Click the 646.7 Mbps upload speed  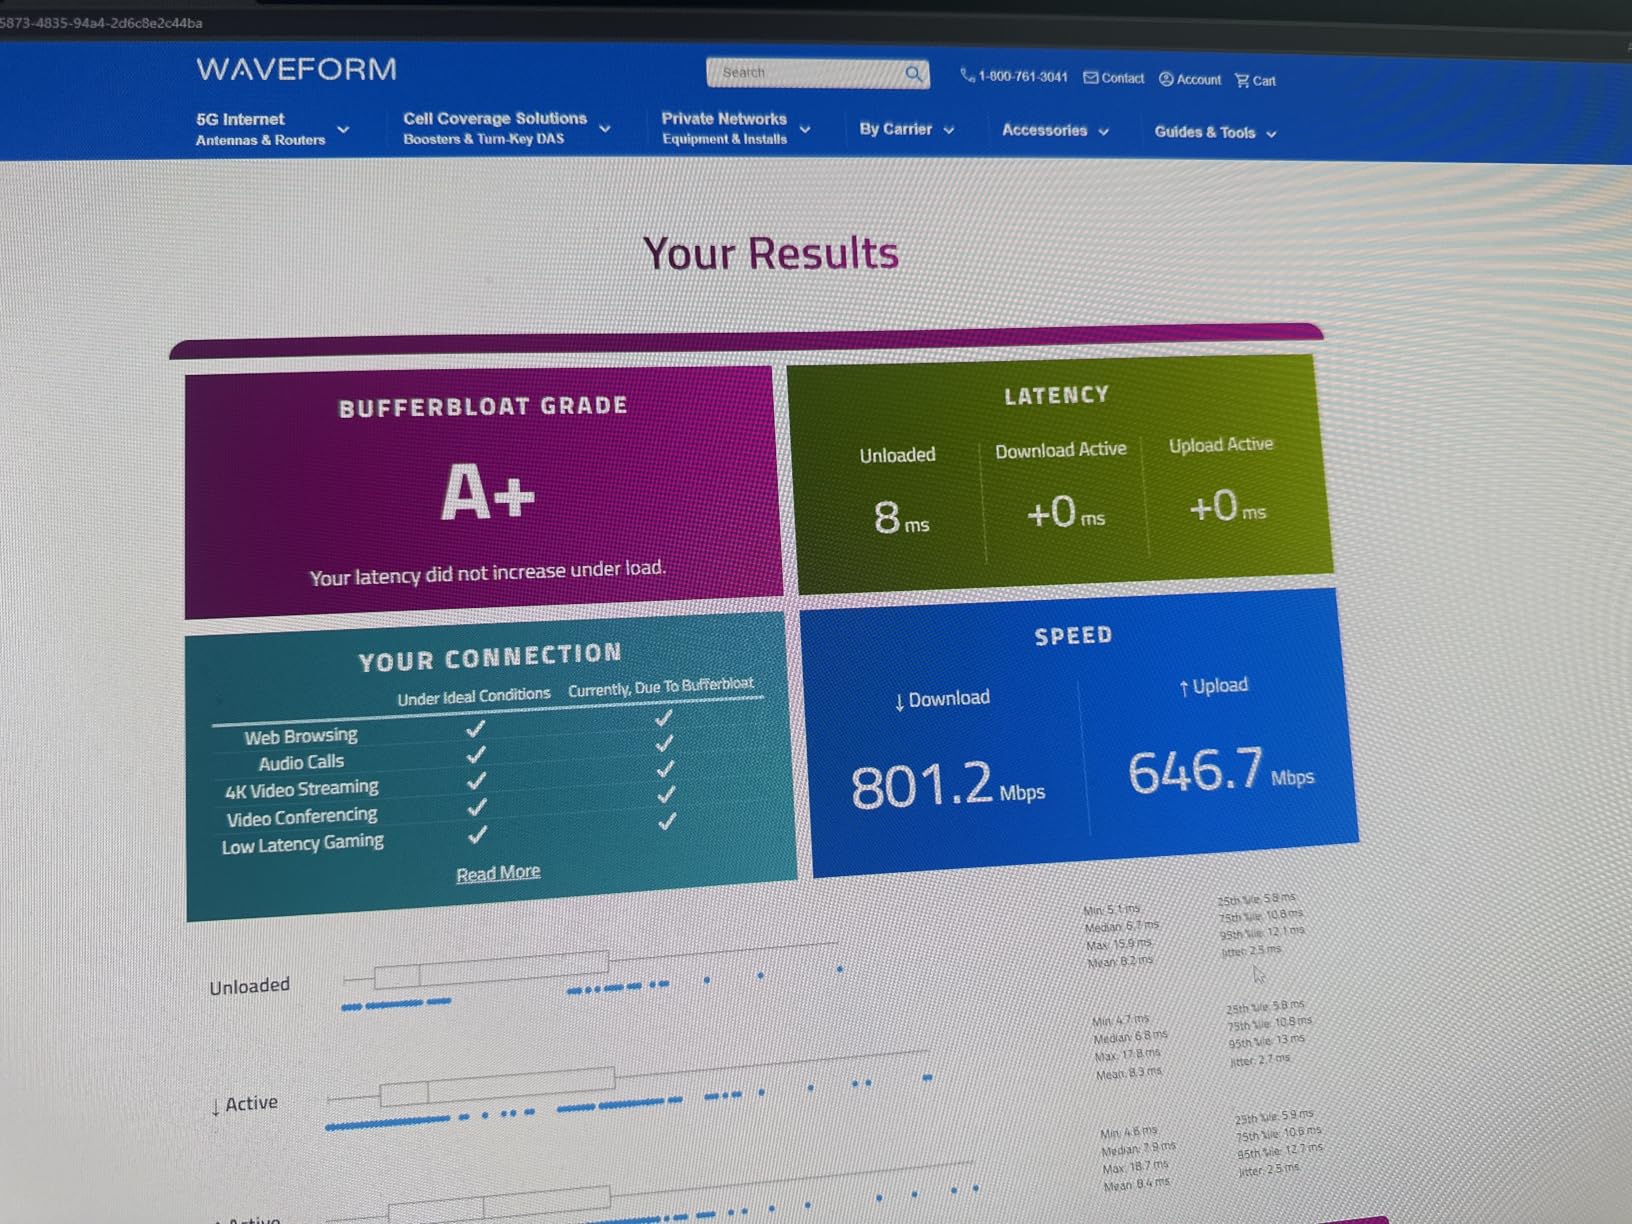tap(1221, 771)
